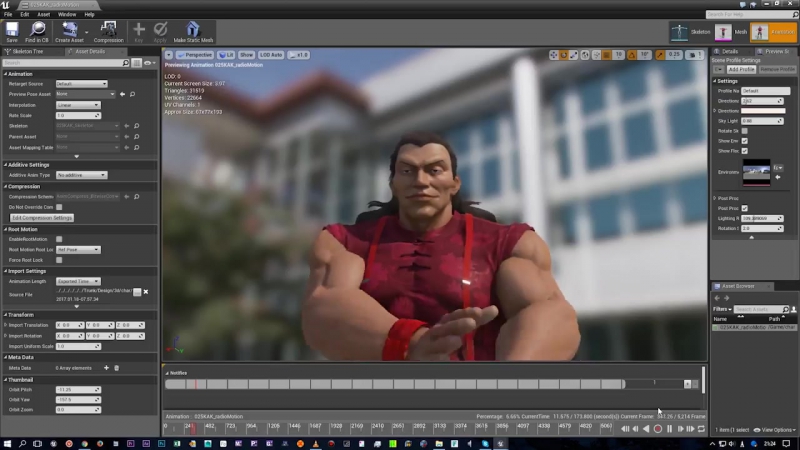
Task: Click the Create Asset toolbar icon
Action: (69, 32)
